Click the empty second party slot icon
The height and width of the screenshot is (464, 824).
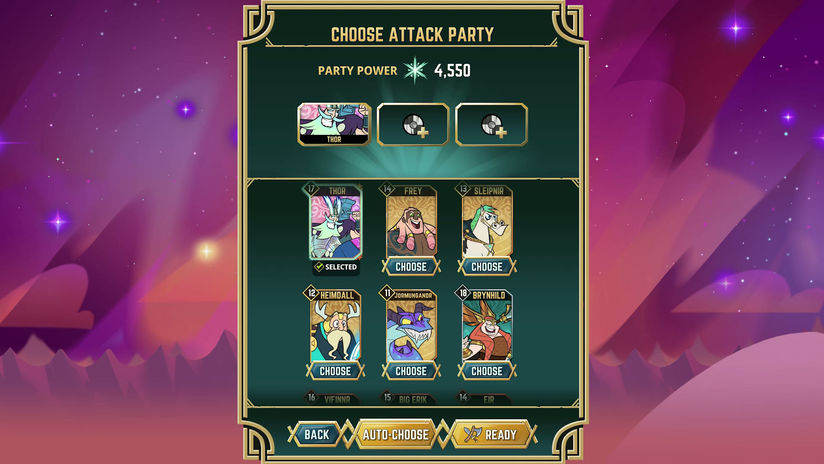(414, 125)
